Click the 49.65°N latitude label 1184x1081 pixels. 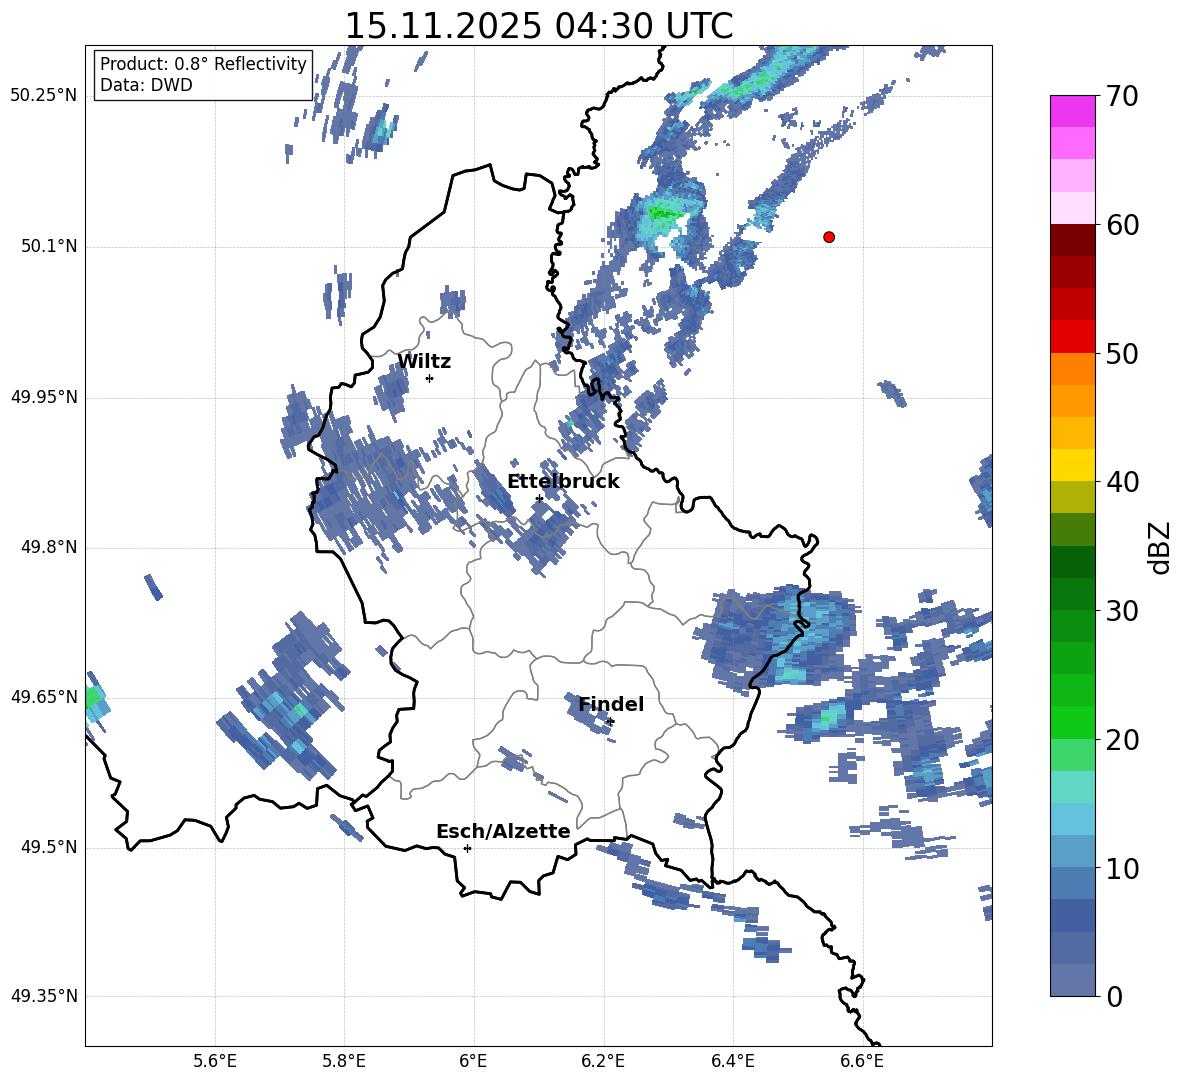pyautogui.click(x=44, y=696)
